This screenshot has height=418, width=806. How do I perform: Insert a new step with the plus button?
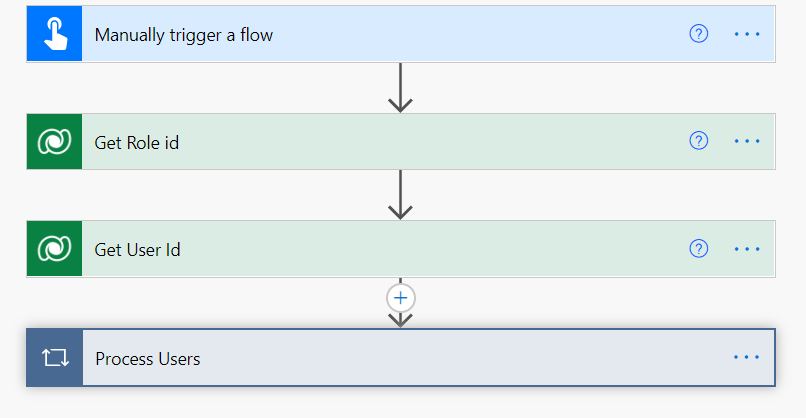tap(400, 298)
